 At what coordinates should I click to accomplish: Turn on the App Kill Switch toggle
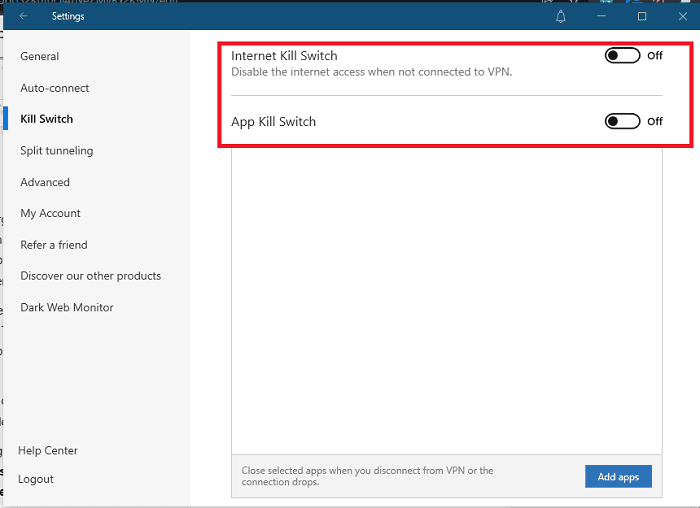(622, 121)
